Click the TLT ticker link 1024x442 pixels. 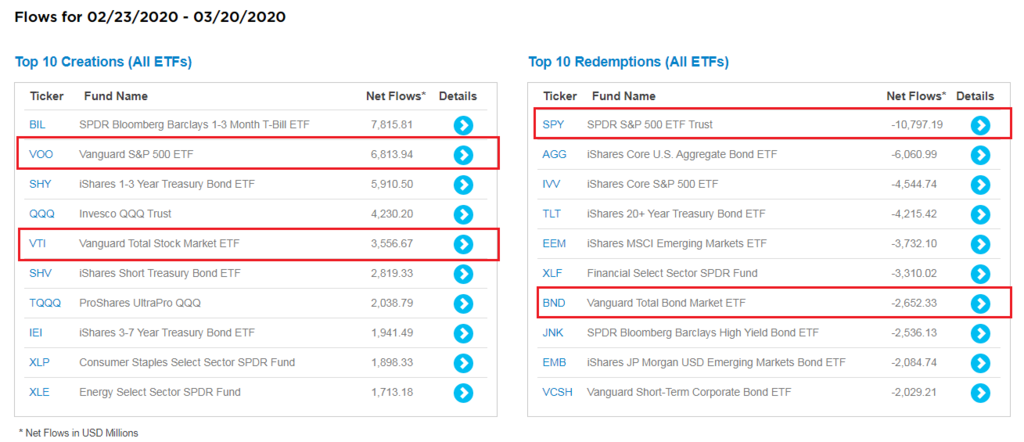(552, 213)
